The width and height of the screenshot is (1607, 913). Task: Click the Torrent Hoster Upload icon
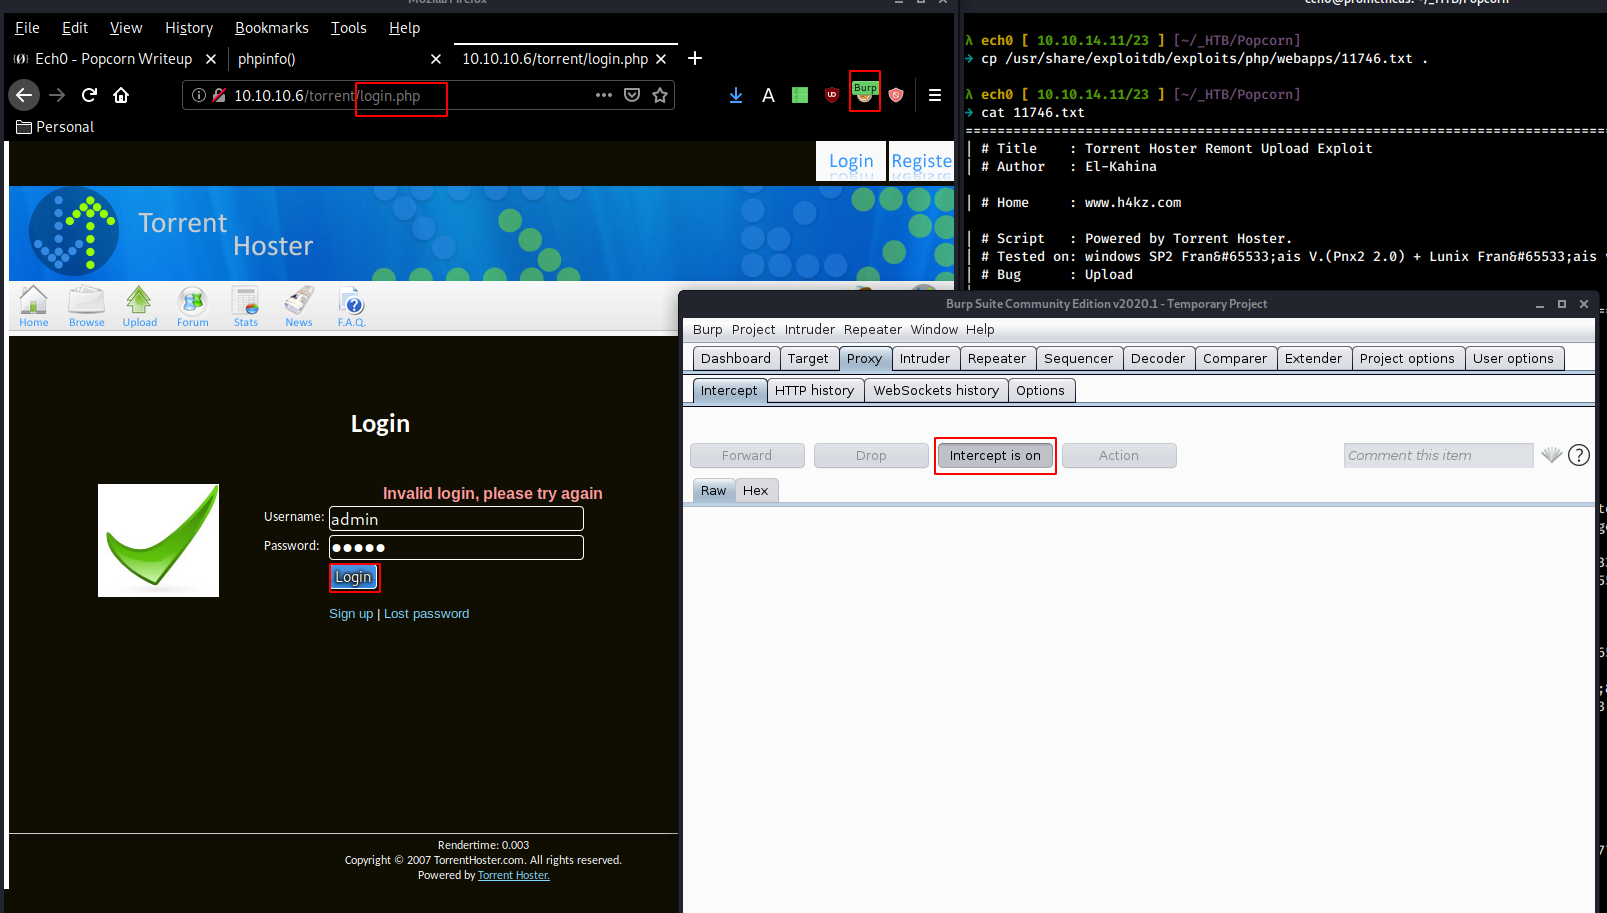[x=139, y=306]
